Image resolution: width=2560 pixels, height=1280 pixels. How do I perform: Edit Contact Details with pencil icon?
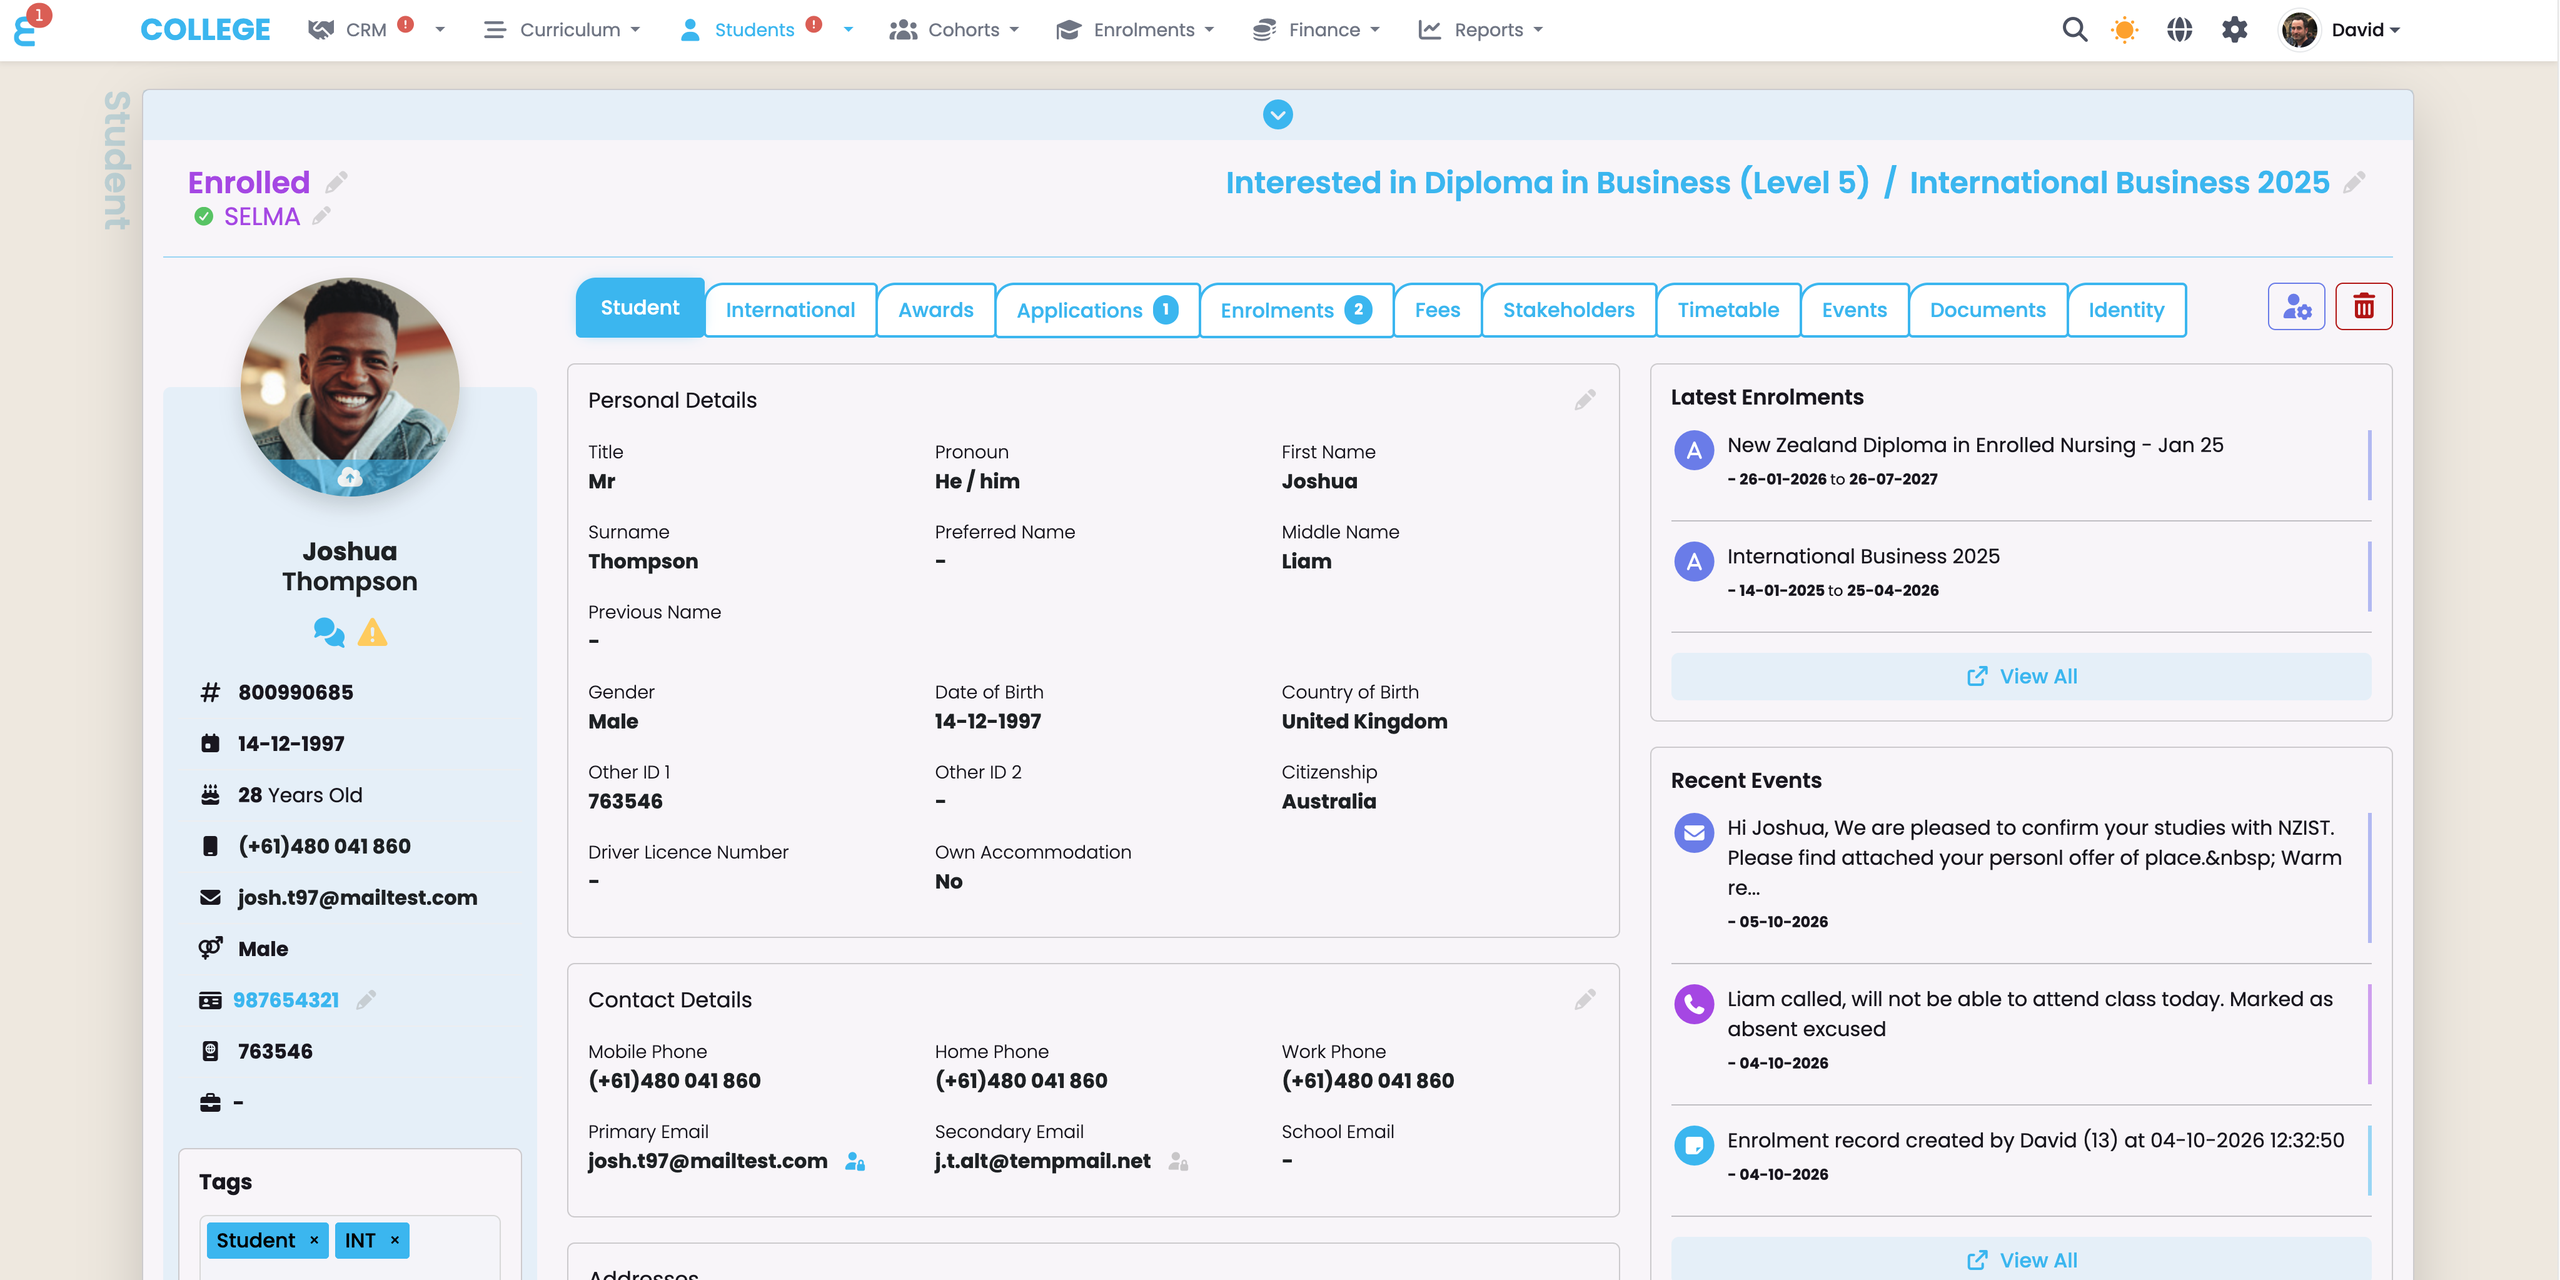point(1585,999)
